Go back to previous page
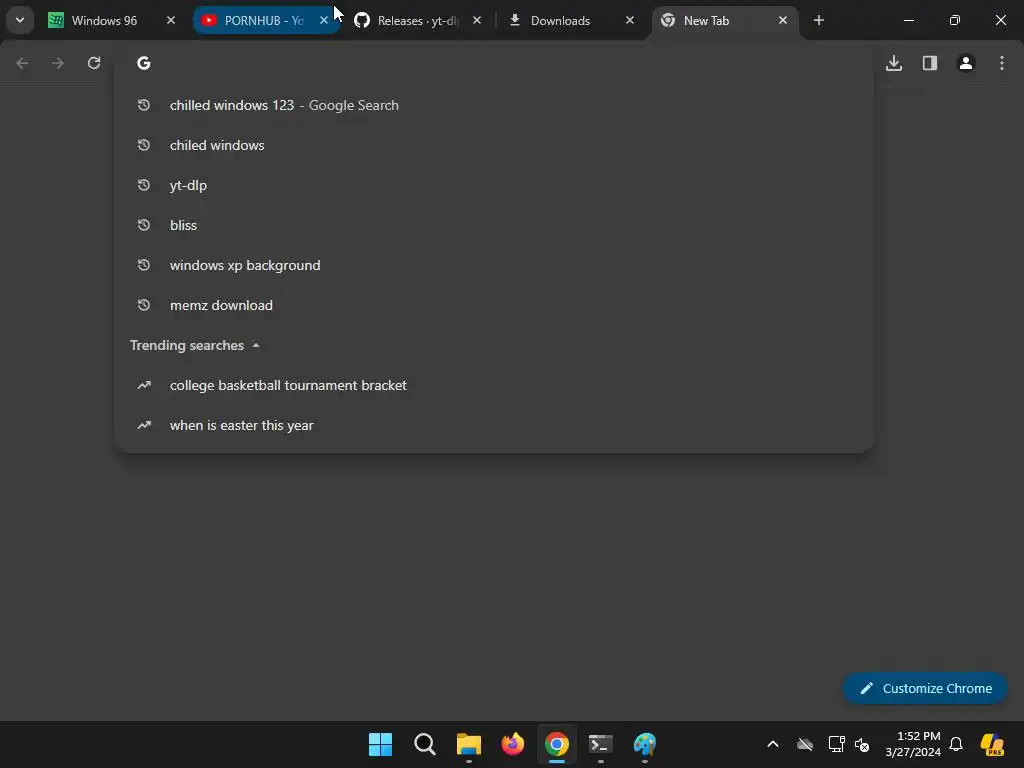The width and height of the screenshot is (1024, 768). pyautogui.click(x=22, y=63)
